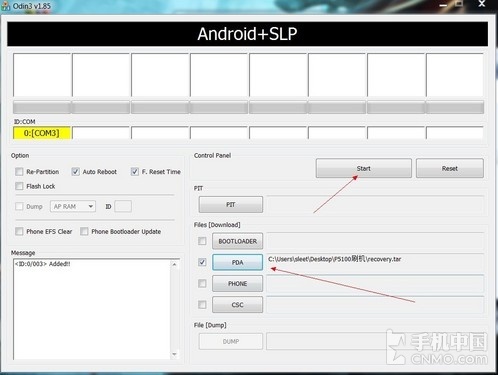
Task: Click the PHONE file button
Action: coord(237,284)
